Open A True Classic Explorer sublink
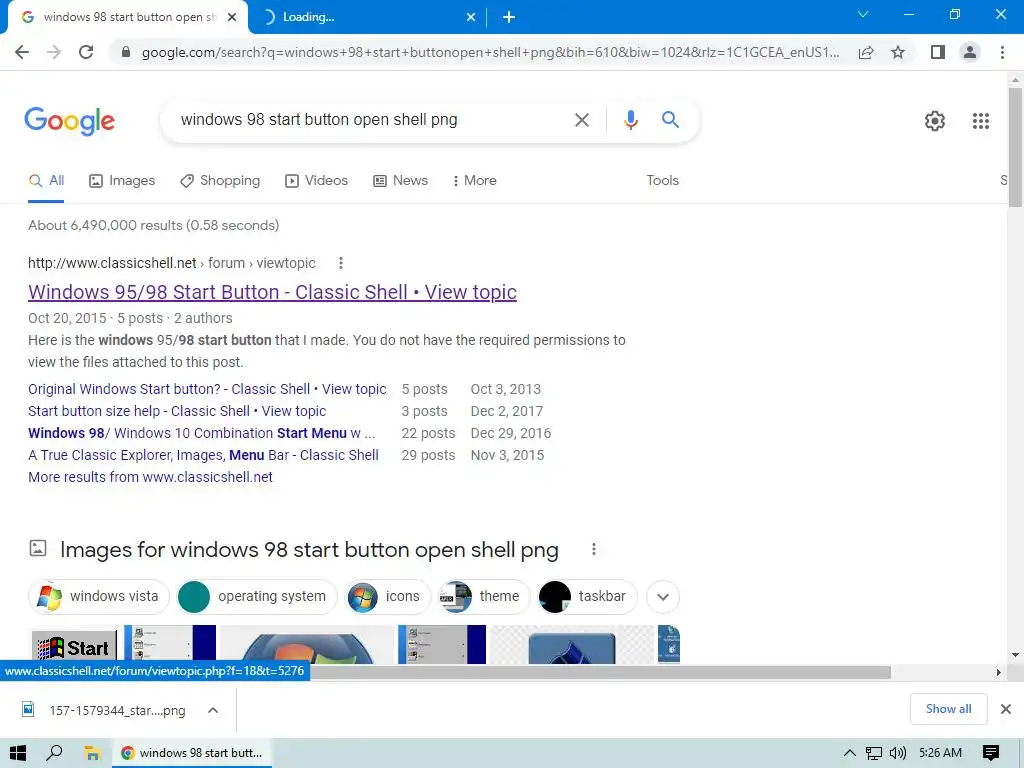 (x=203, y=455)
